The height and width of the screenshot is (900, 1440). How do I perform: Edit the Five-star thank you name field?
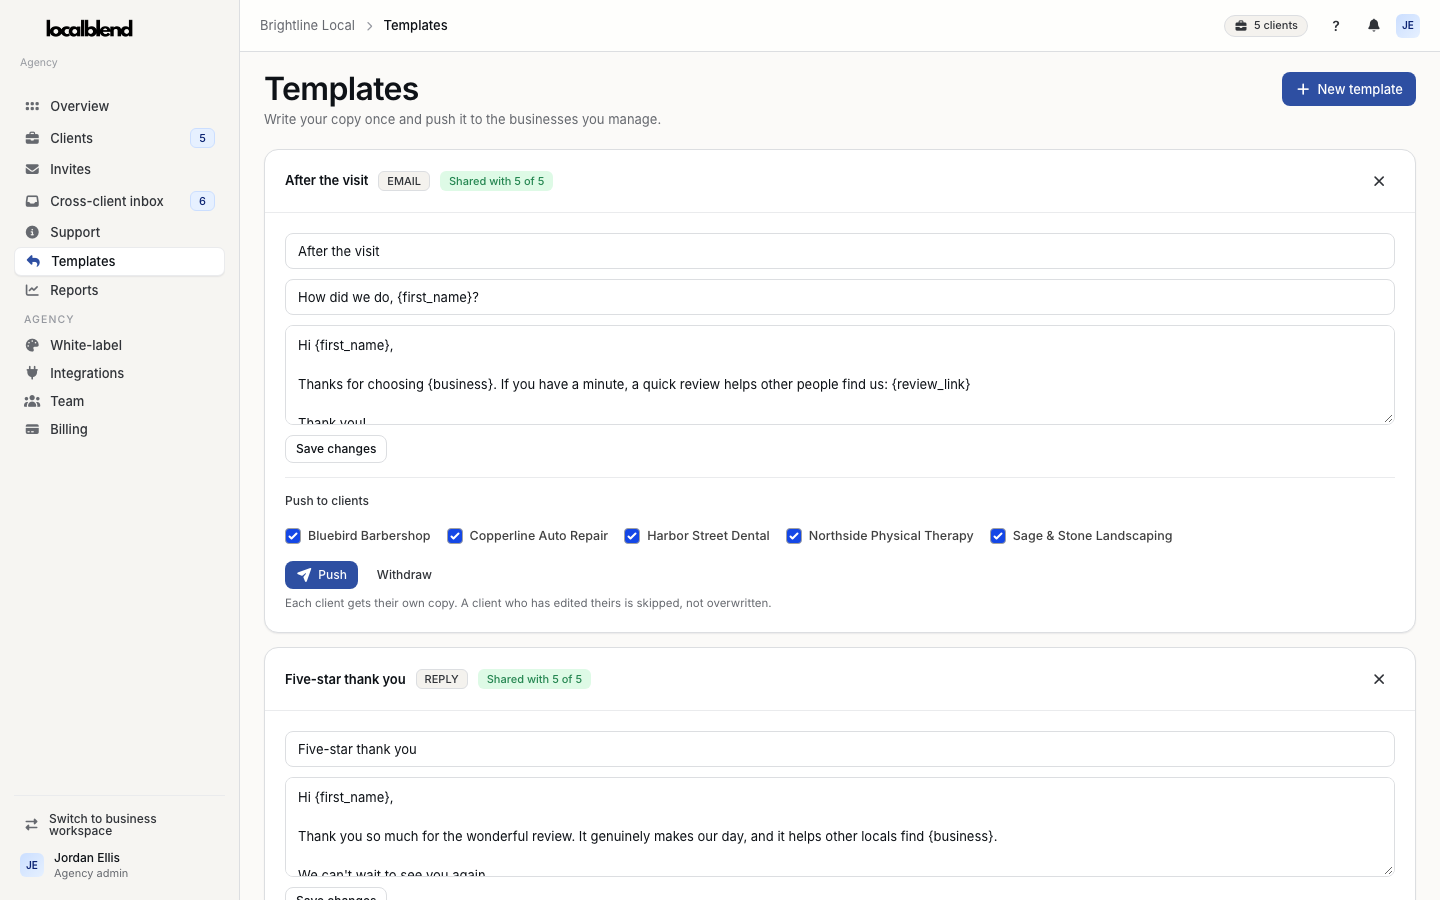[x=840, y=749]
